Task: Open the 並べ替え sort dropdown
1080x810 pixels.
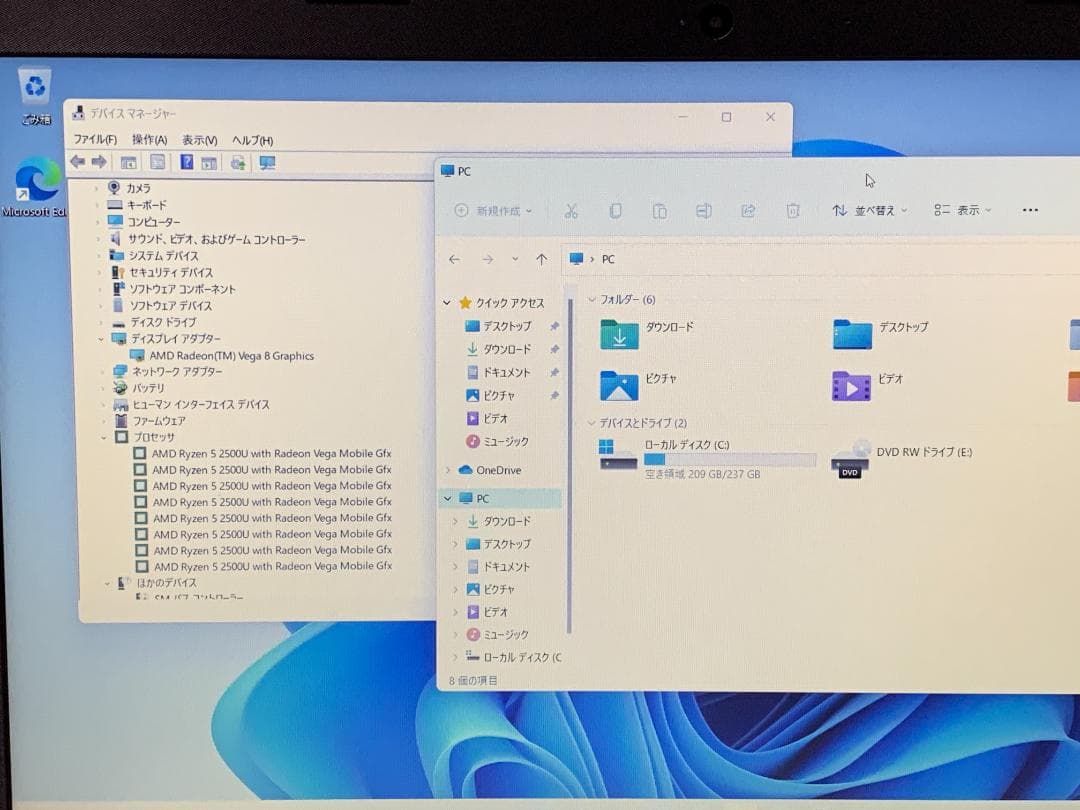Action: coord(869,211)
